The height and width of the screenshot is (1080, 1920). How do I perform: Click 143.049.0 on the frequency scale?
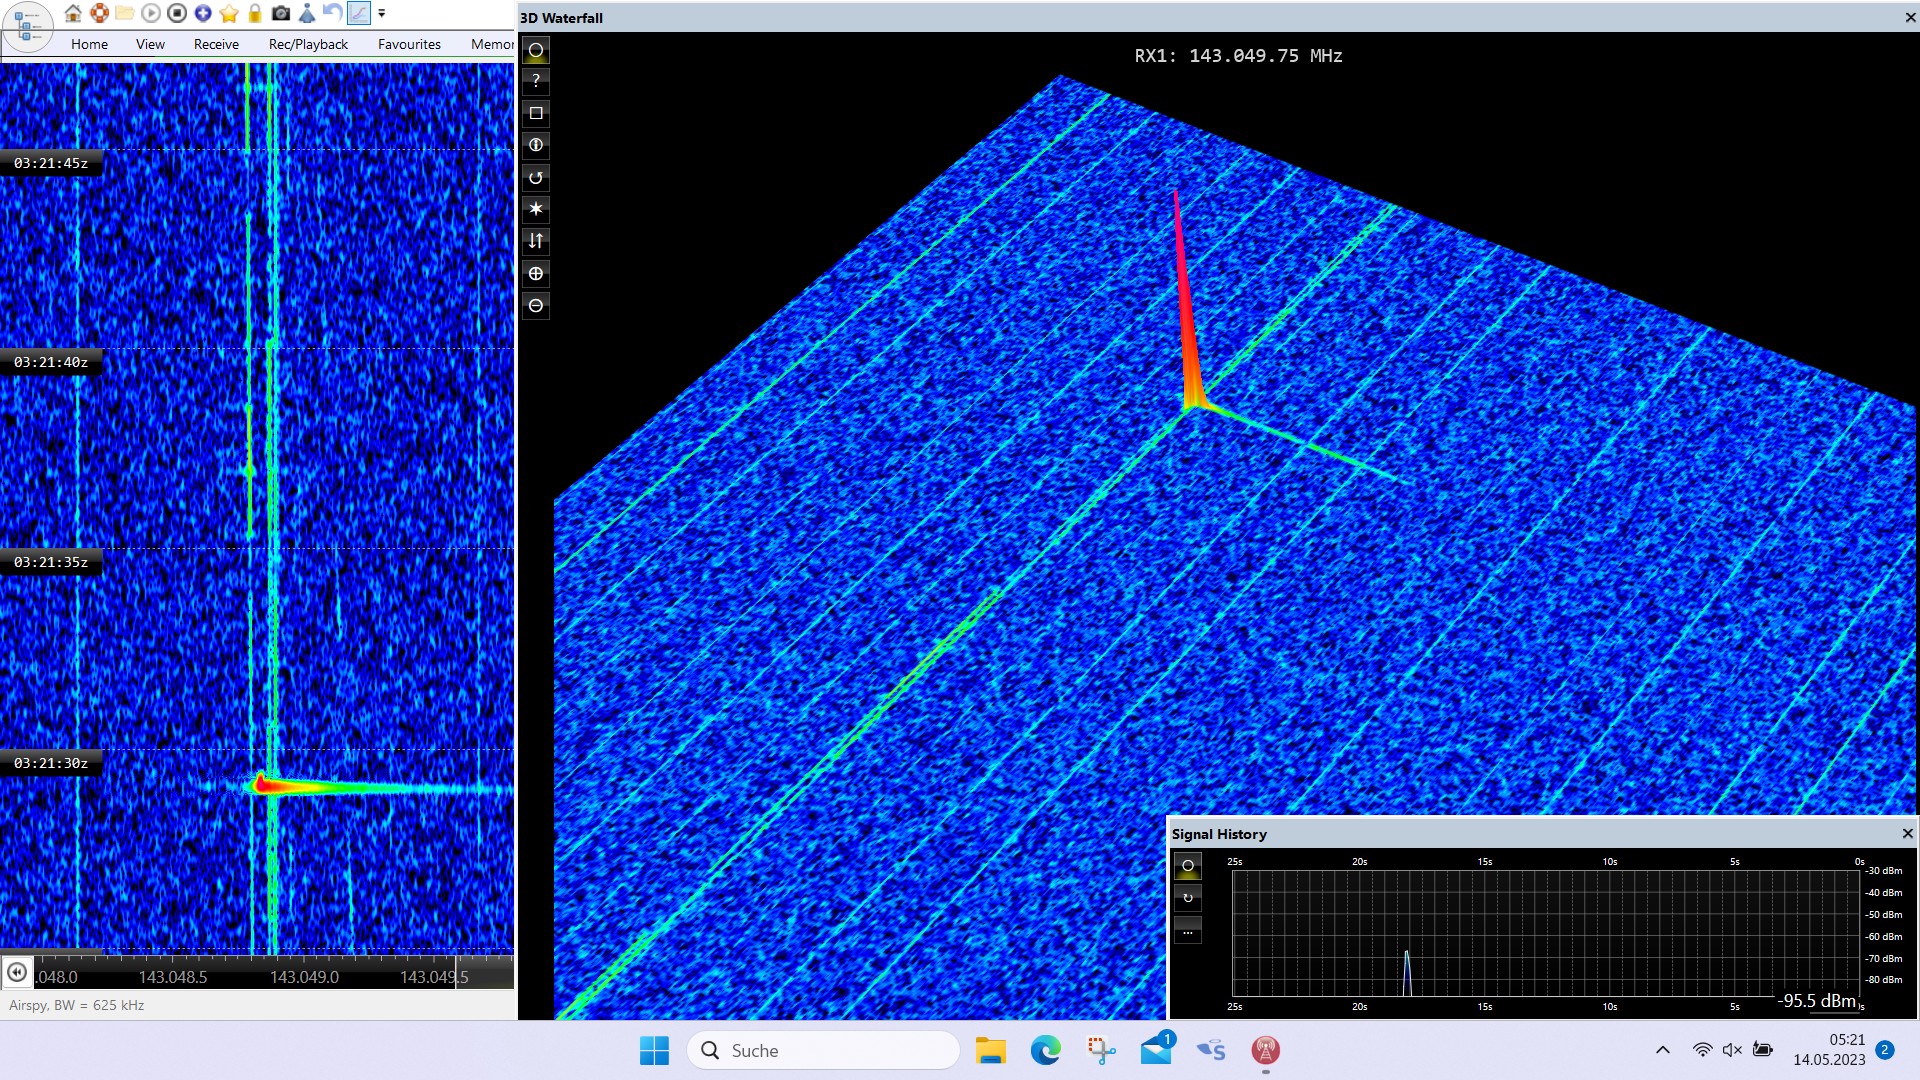[304, 977]
